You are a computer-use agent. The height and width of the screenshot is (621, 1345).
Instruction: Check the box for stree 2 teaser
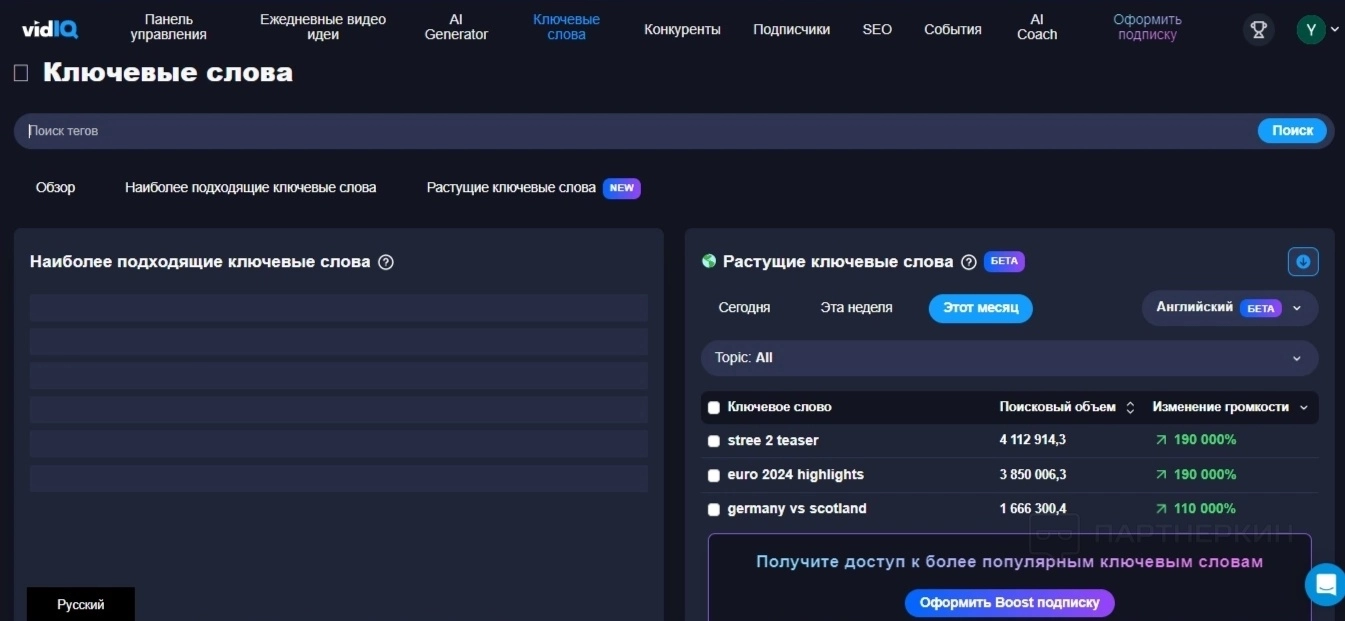pyautogui.click(x=714, y=441)
